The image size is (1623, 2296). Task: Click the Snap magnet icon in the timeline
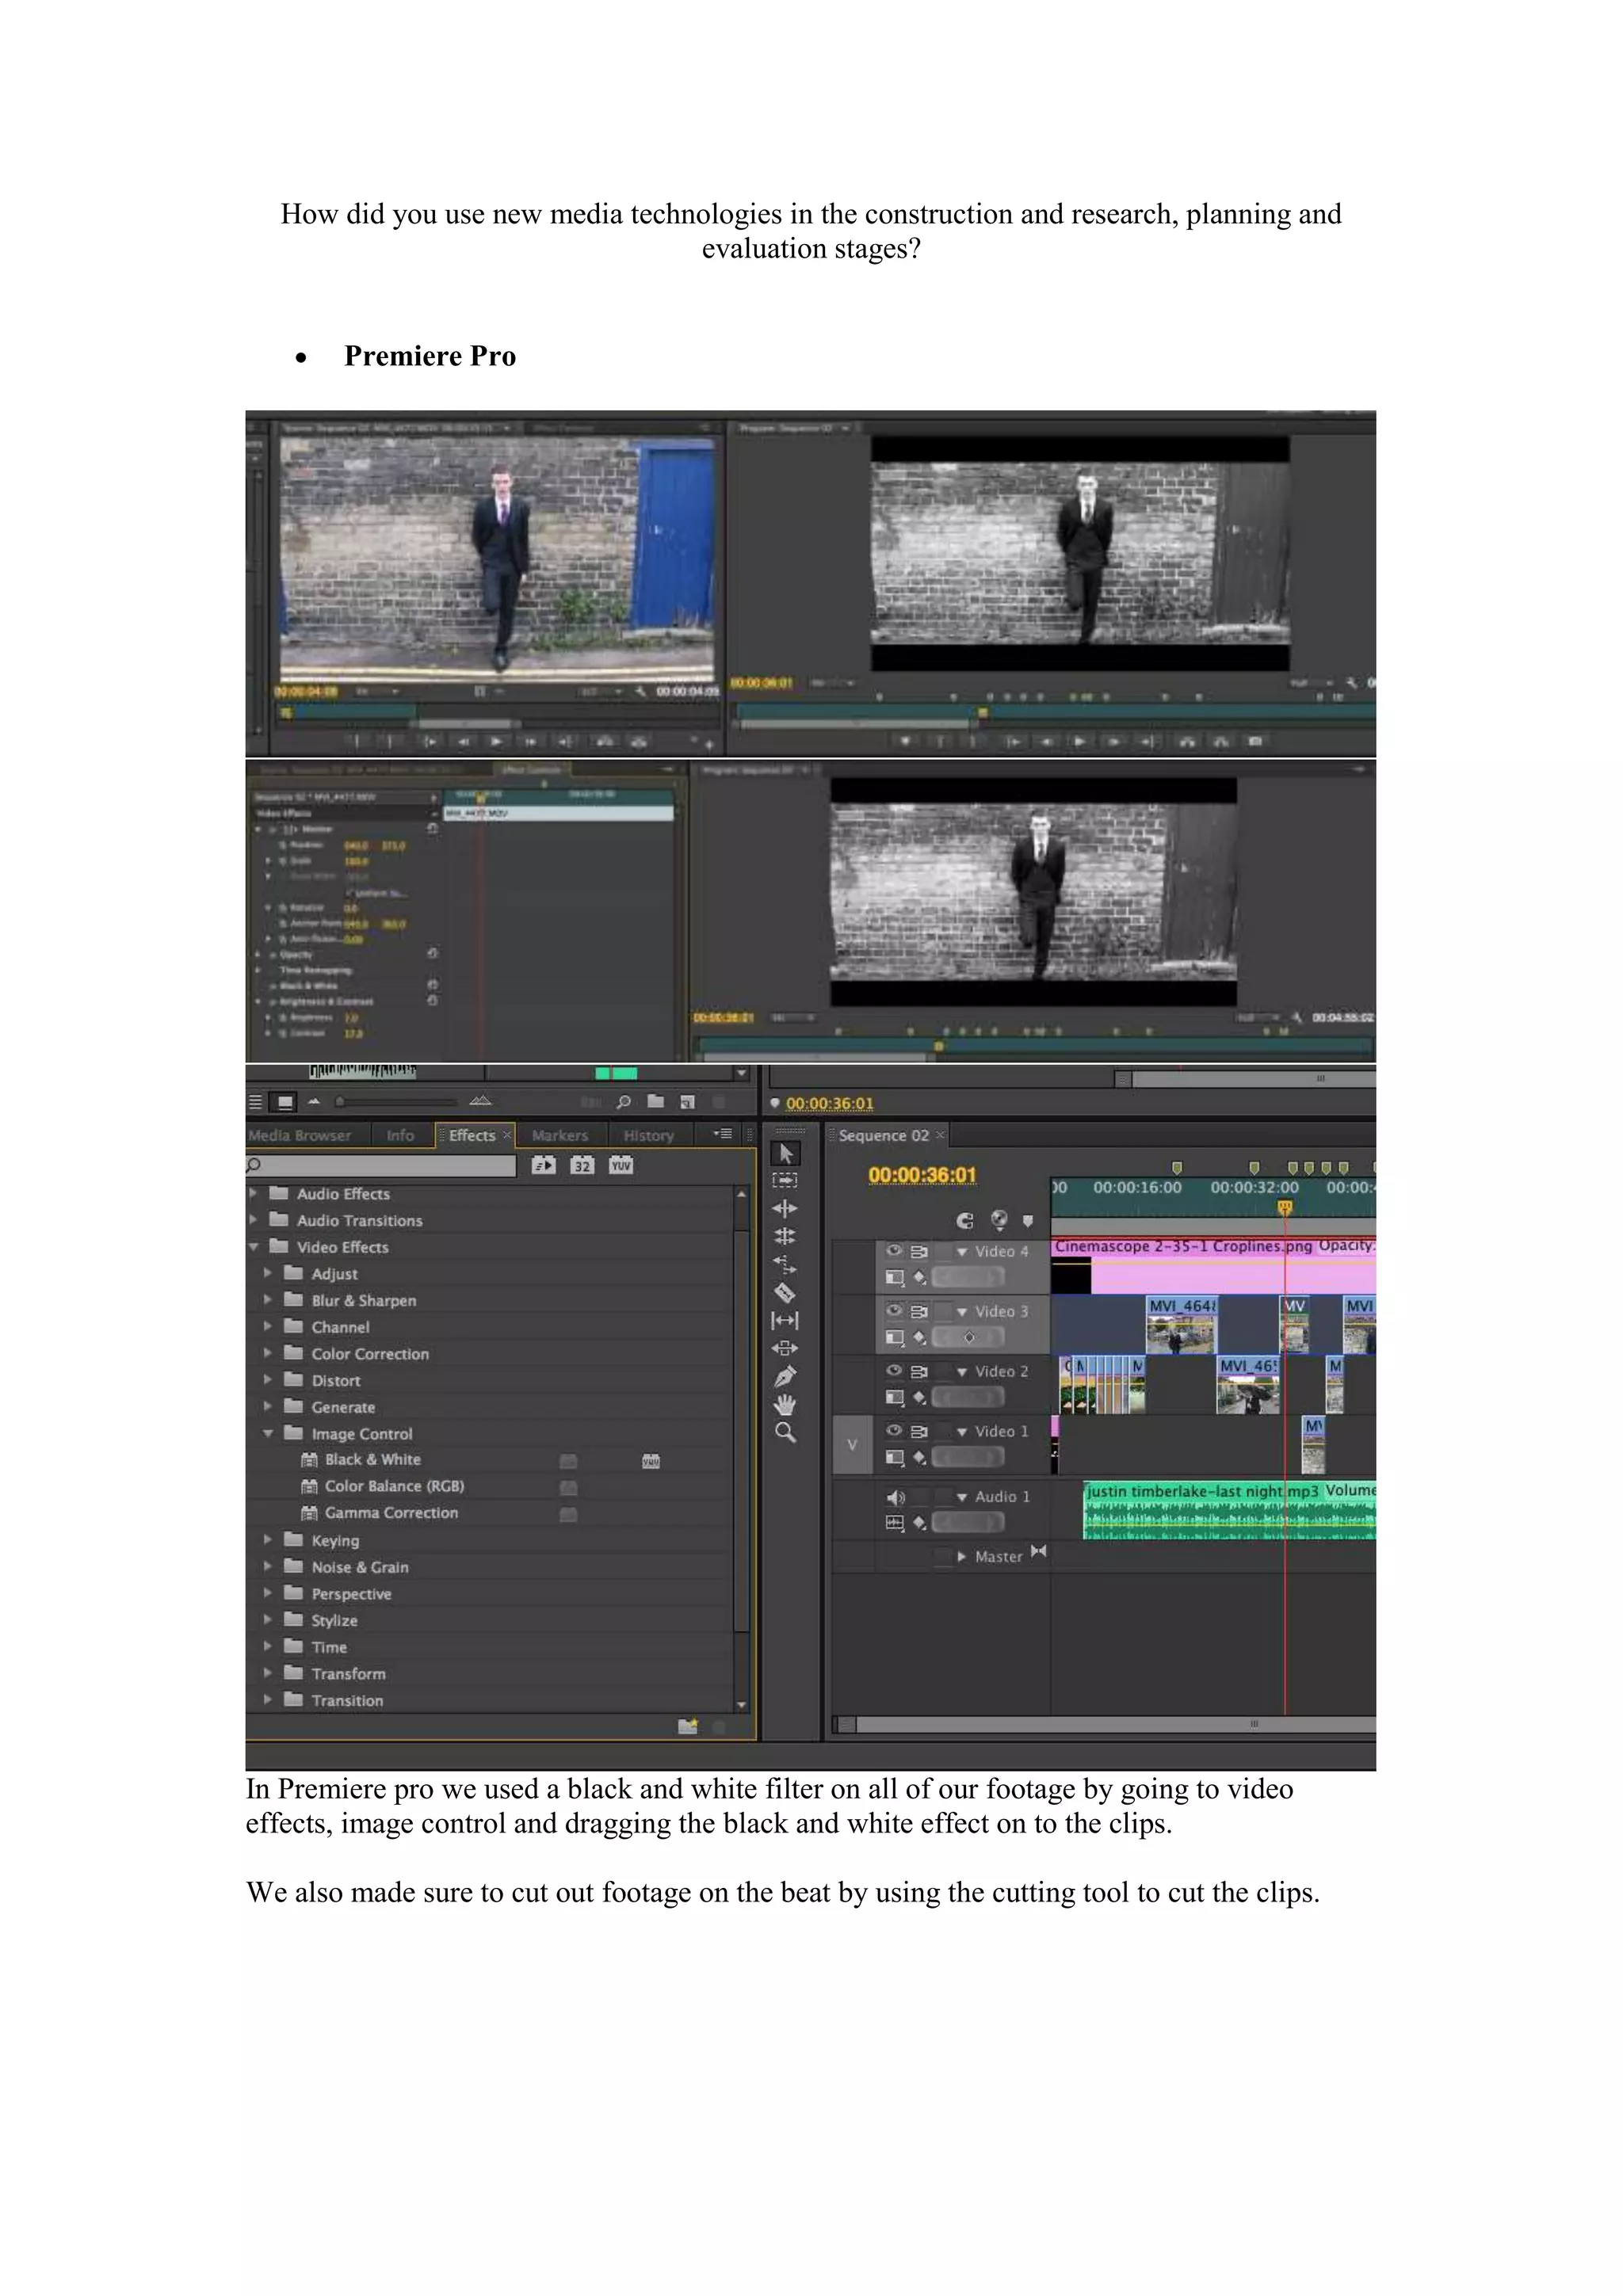(964, 1220)
